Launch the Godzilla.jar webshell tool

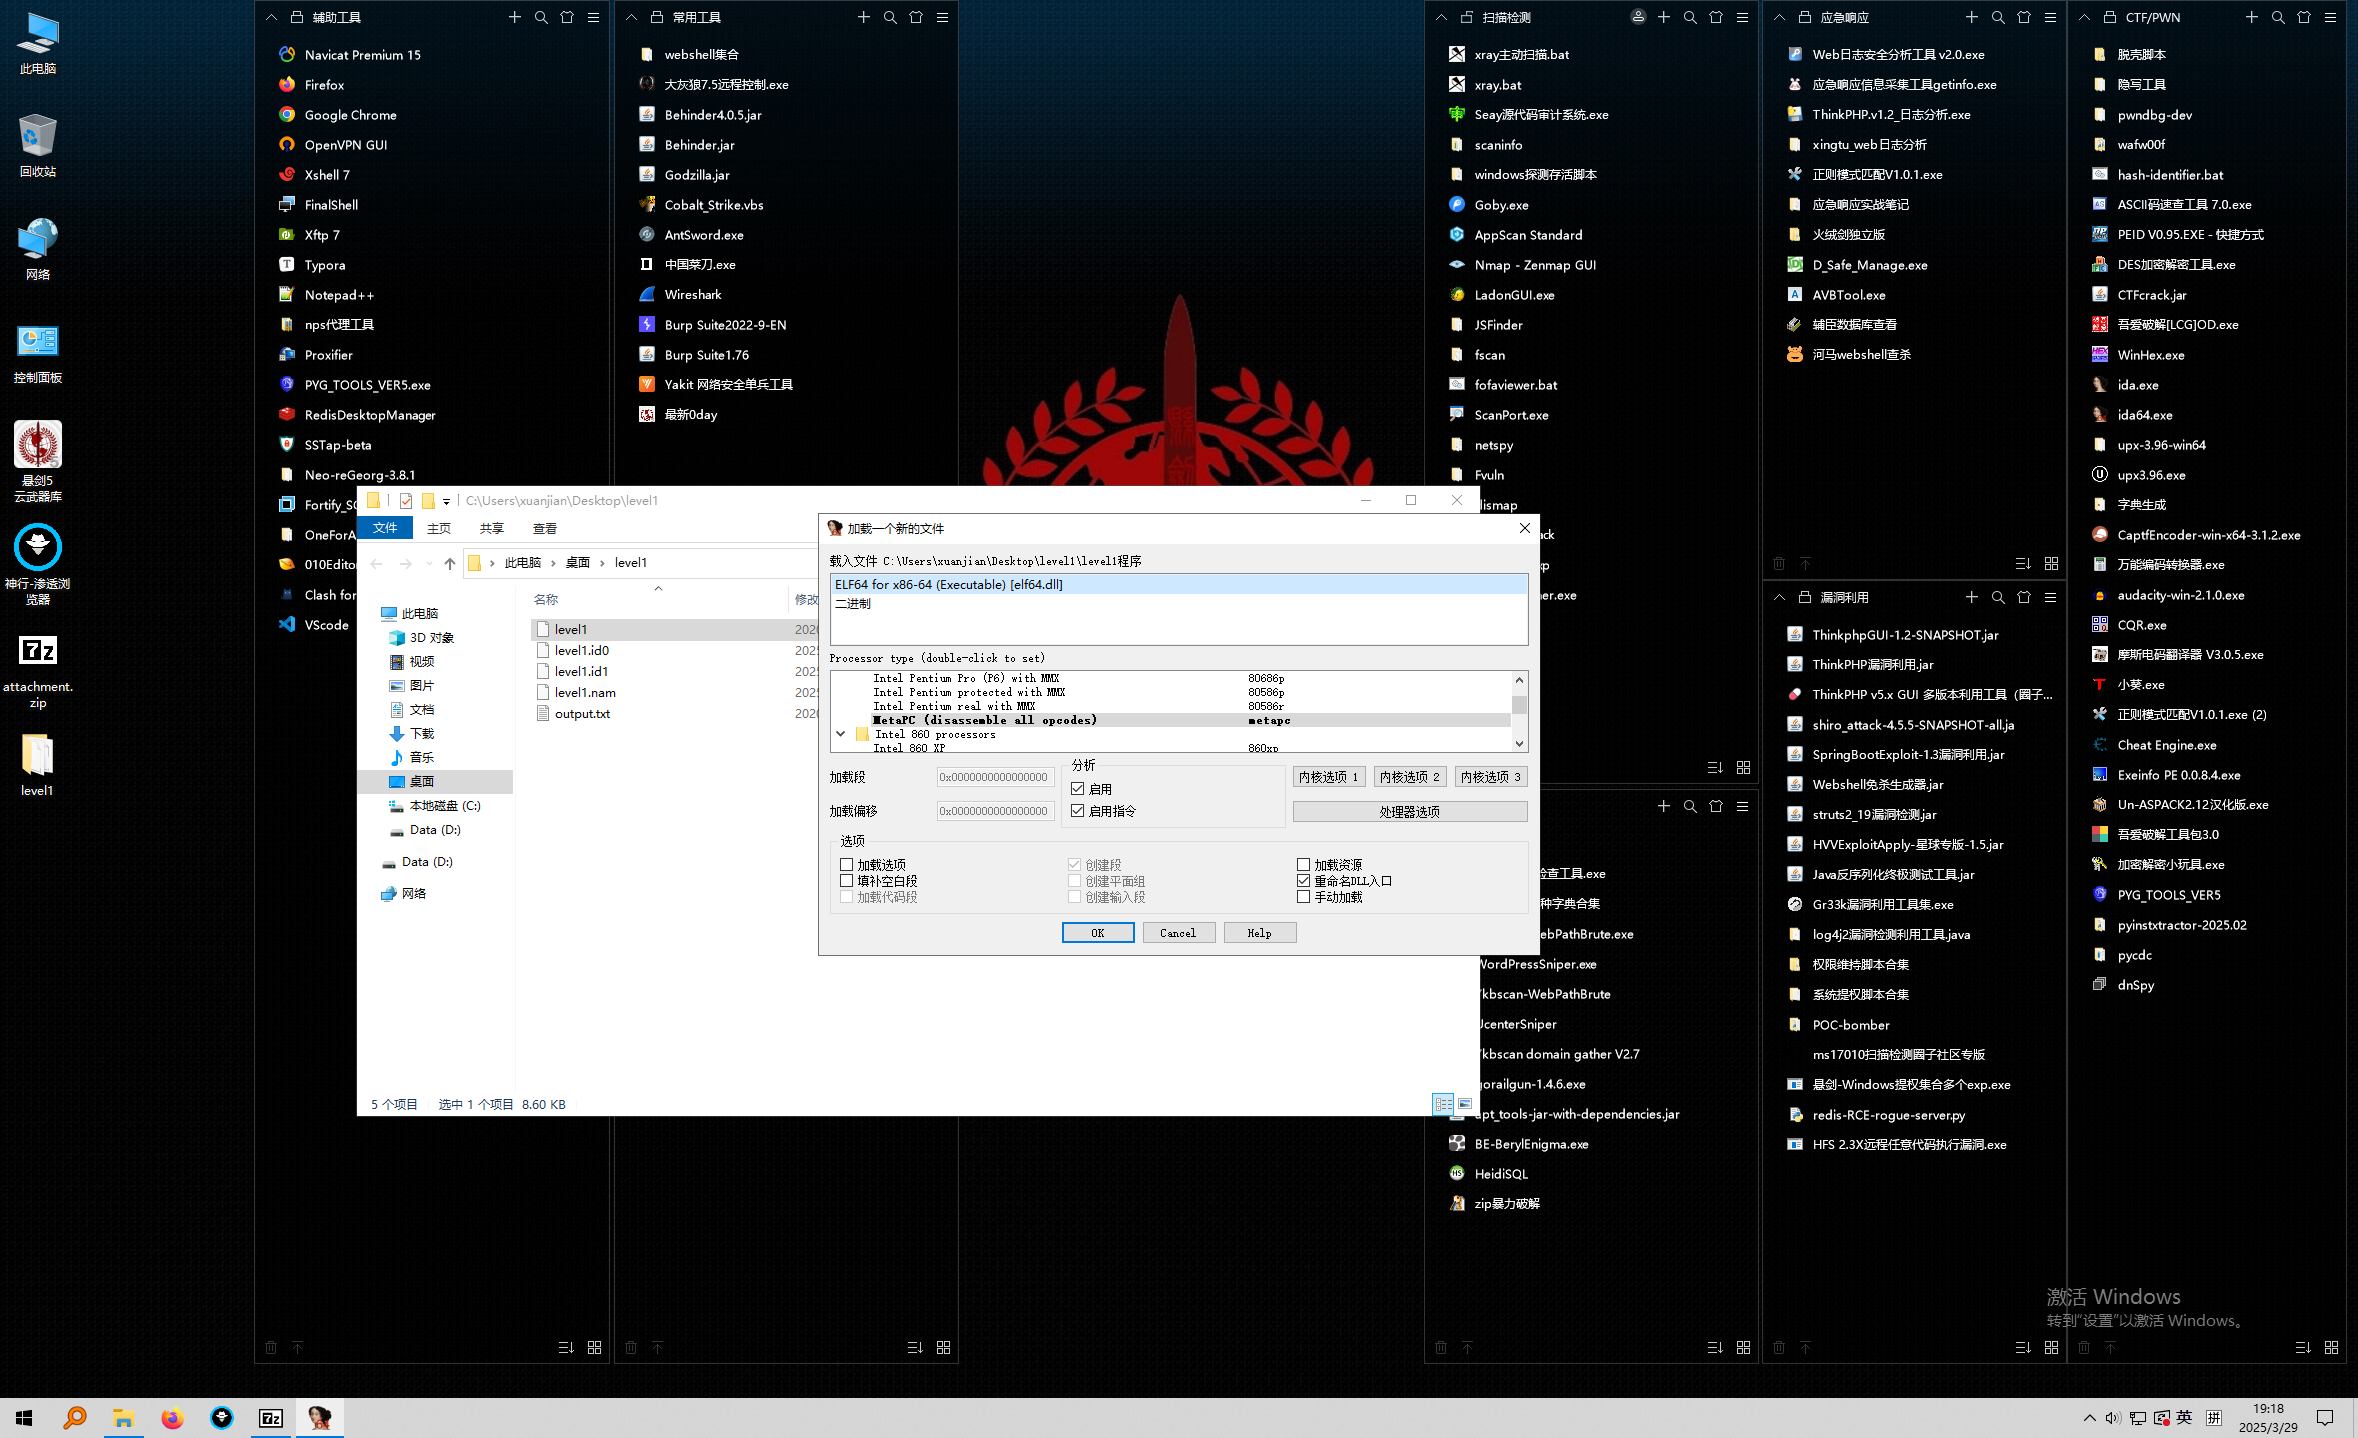coord(696,174)
